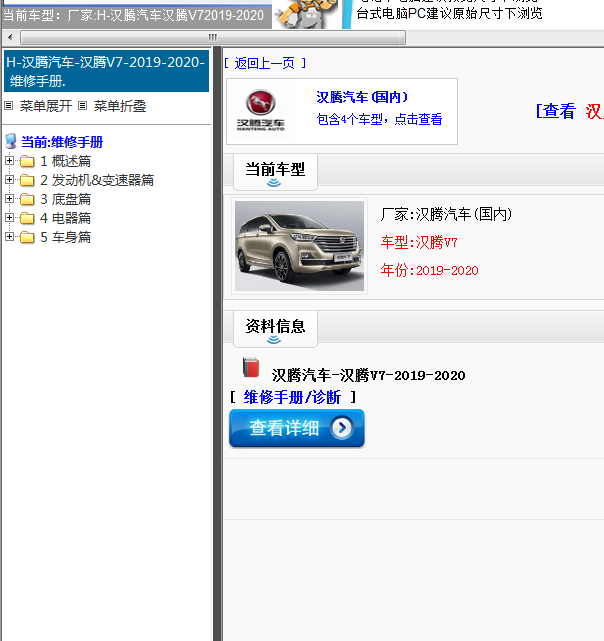Click the icon beside 菜单展开
Screen dimensions: 604x641
pyautogui.click(x=9, y=106)
